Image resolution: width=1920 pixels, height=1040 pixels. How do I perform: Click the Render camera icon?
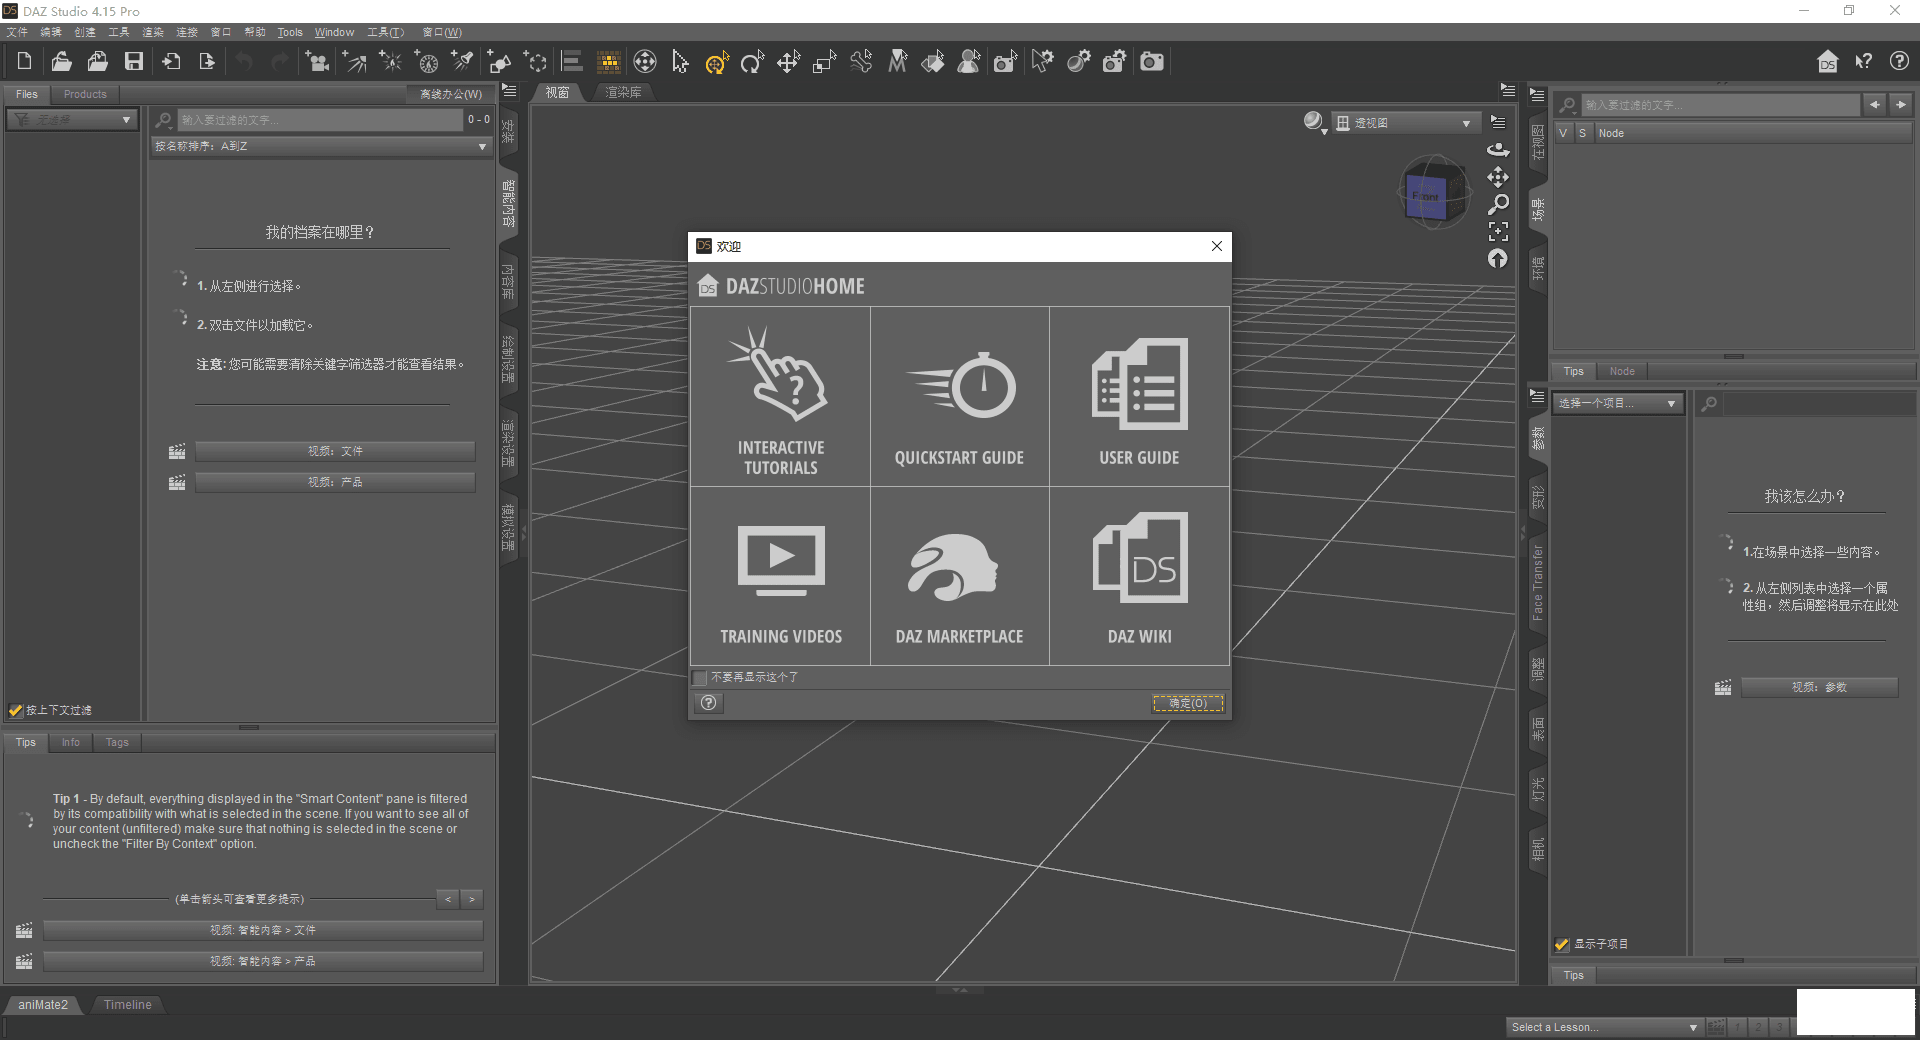[1152, 62]
